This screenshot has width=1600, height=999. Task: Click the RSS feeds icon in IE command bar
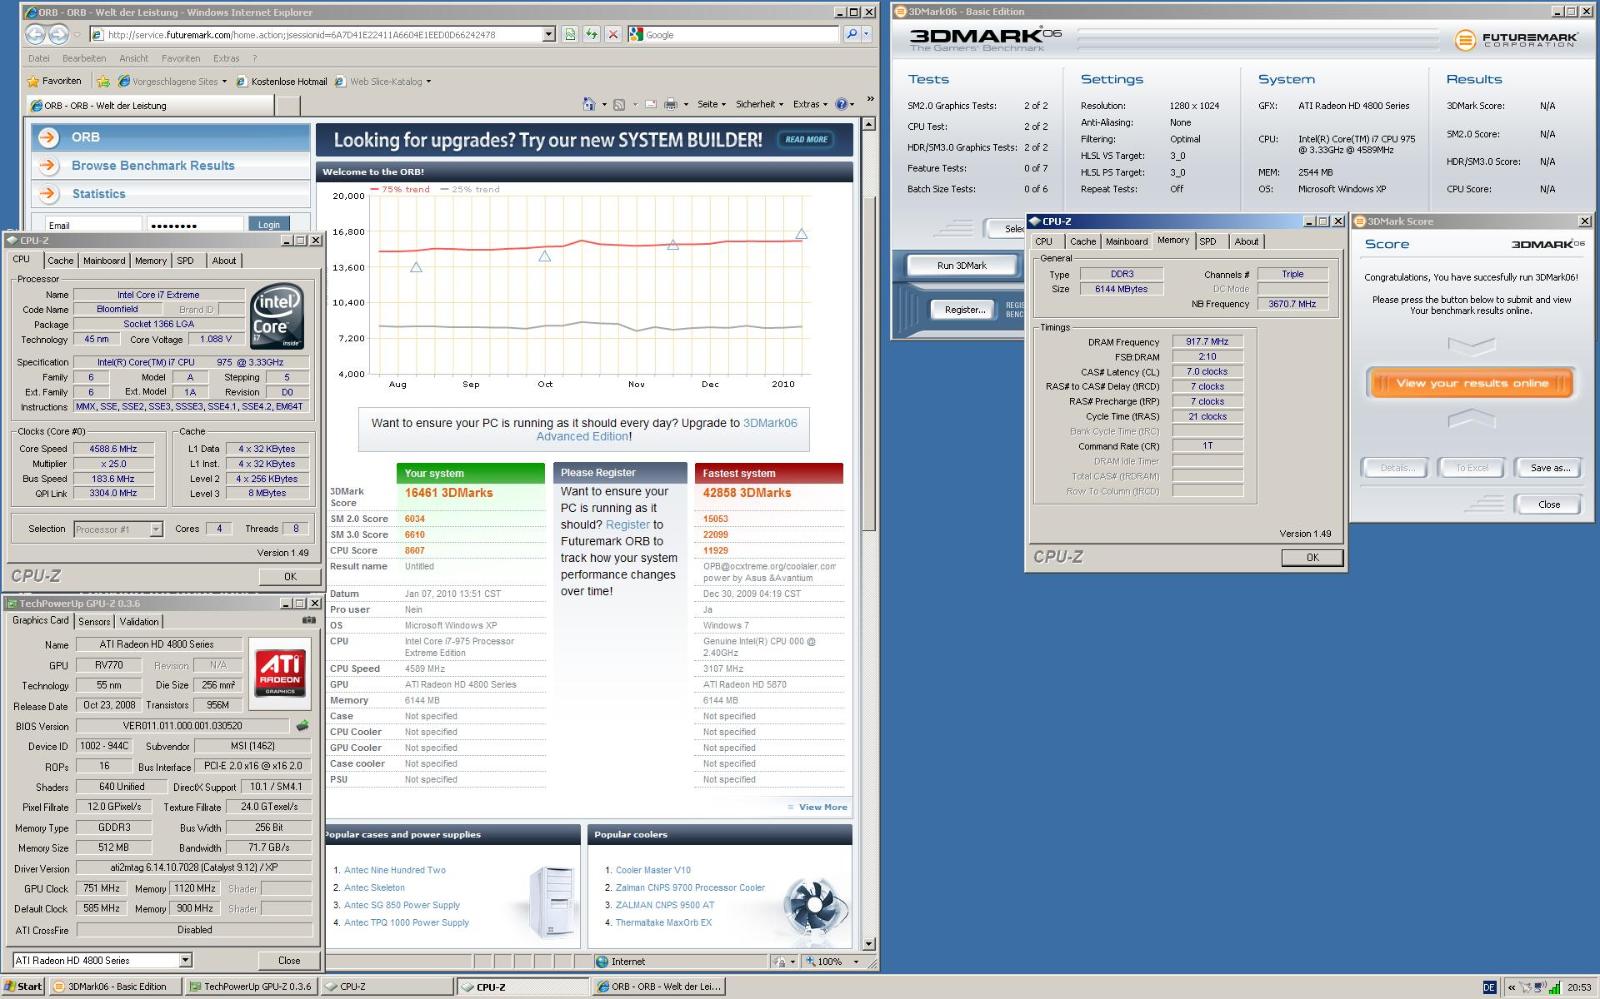pos(619,104)
